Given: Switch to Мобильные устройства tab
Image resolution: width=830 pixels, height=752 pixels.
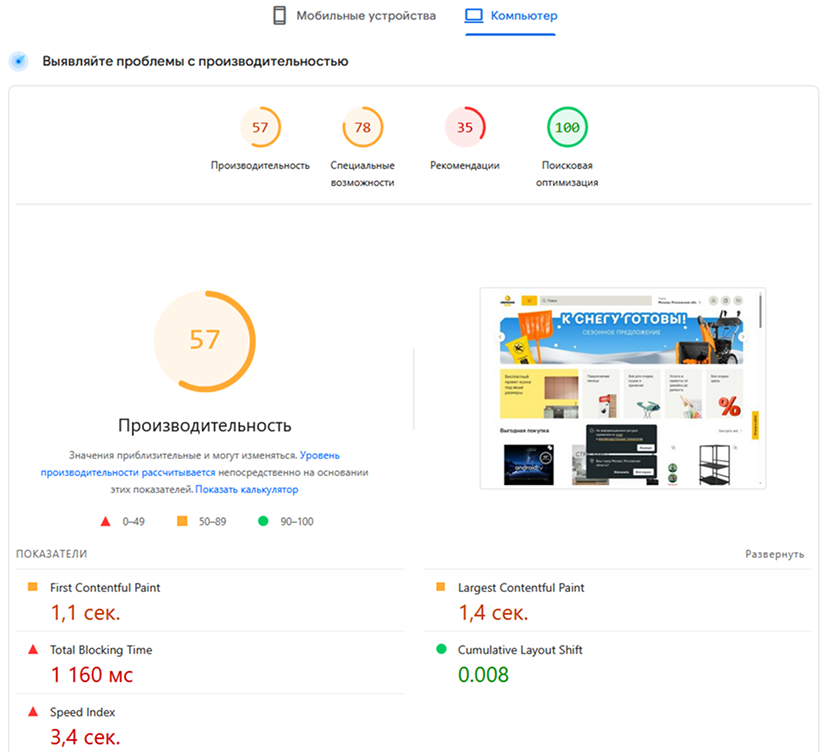Looking at the screenshot, I should tap(354, 16).
